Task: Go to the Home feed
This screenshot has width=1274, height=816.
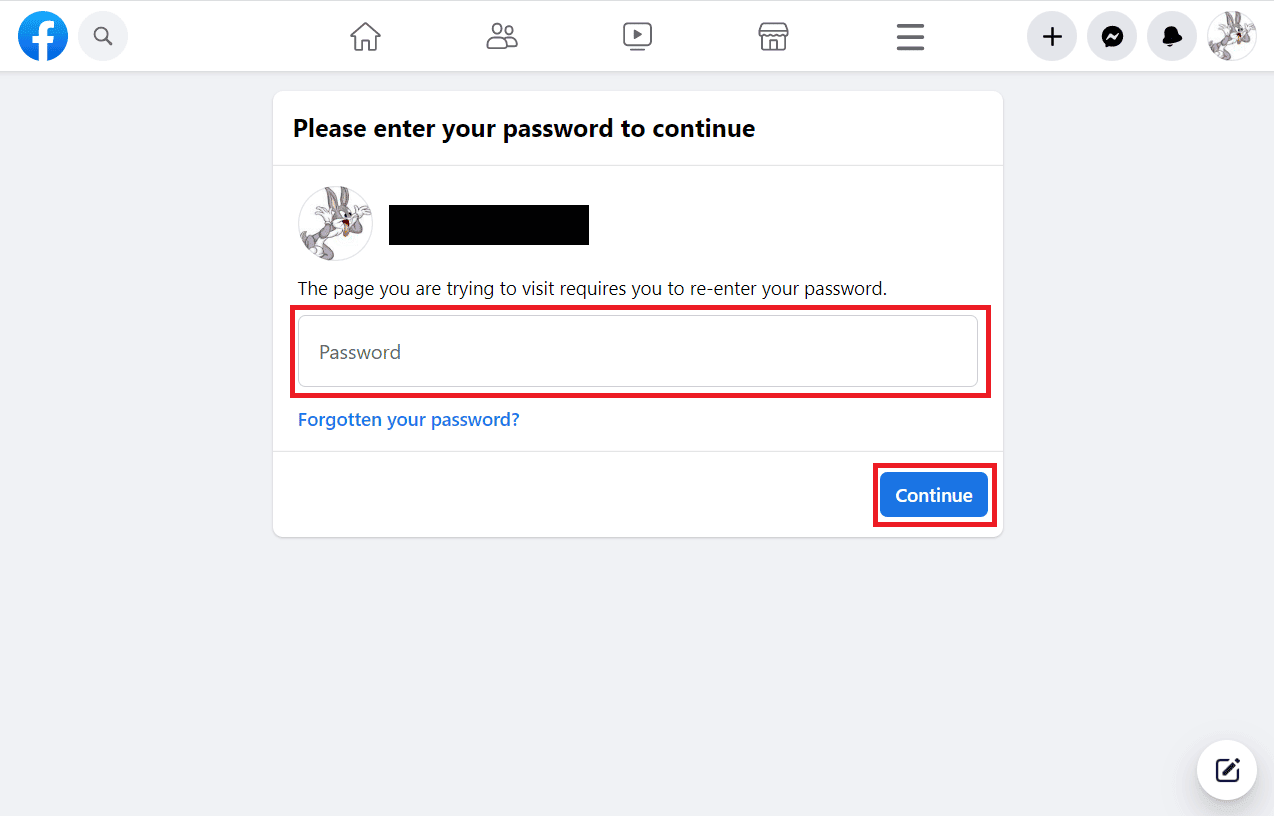Action: [x=365, y=36]
